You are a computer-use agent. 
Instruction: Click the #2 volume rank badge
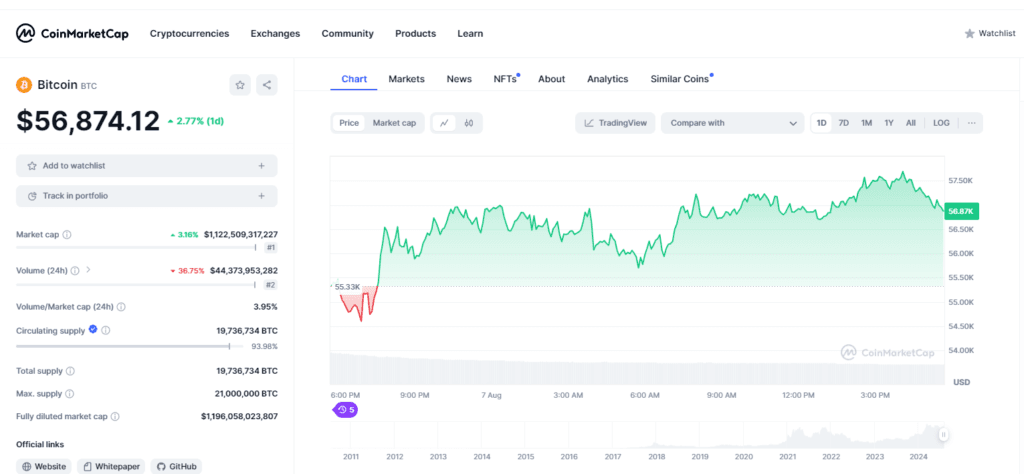click(x=270, y=285)
